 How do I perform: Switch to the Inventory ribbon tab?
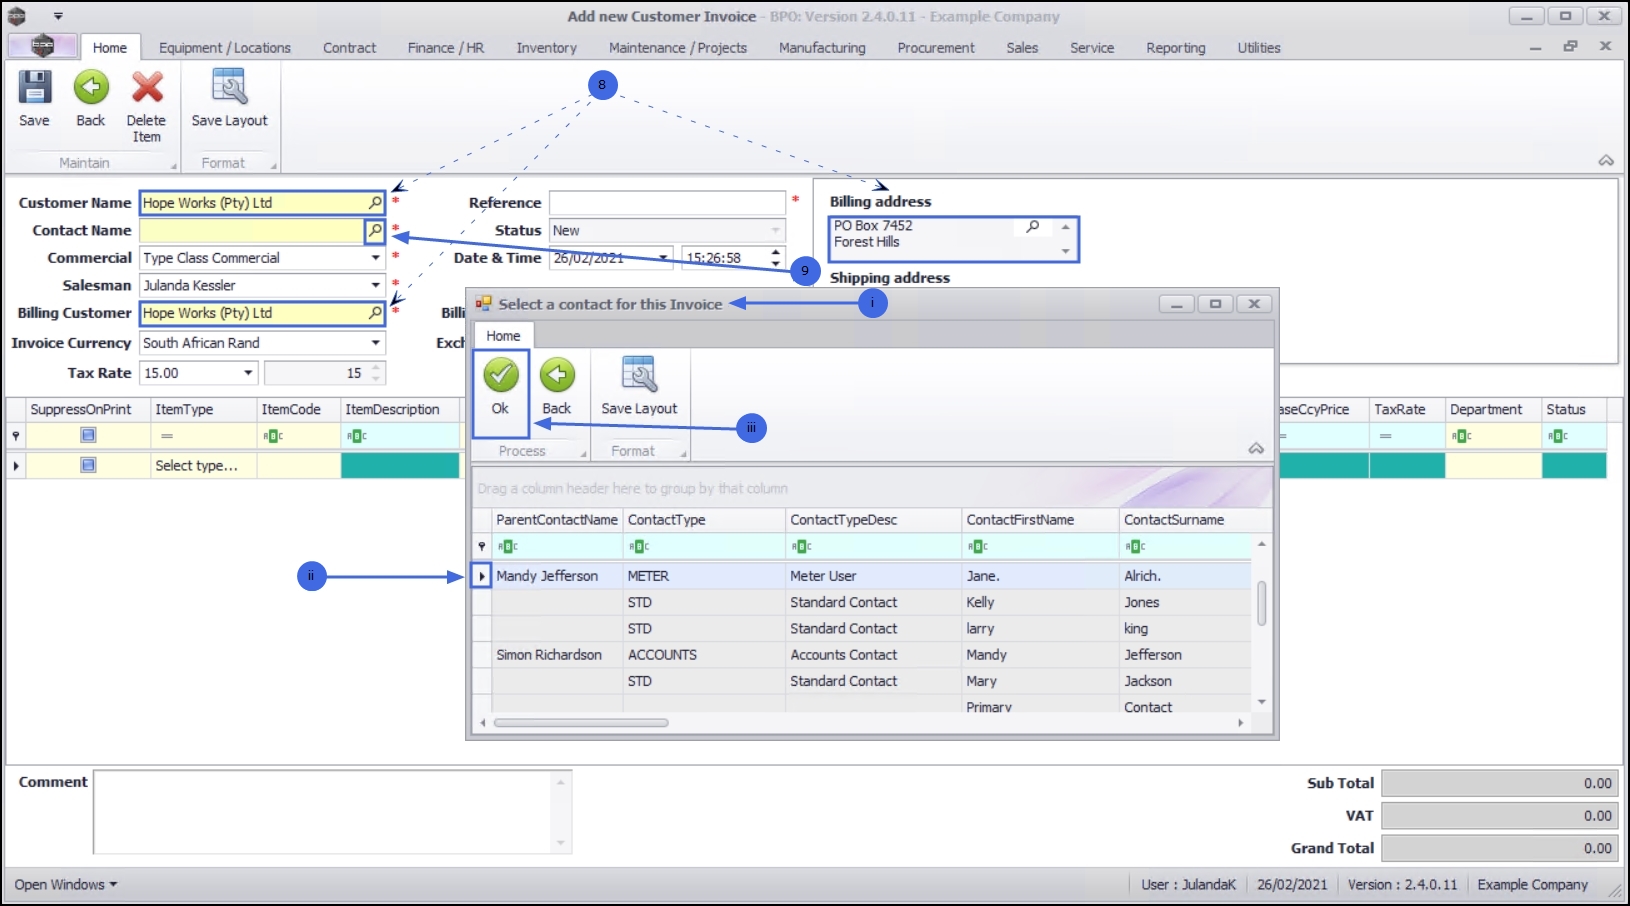(x=546, y=48)
